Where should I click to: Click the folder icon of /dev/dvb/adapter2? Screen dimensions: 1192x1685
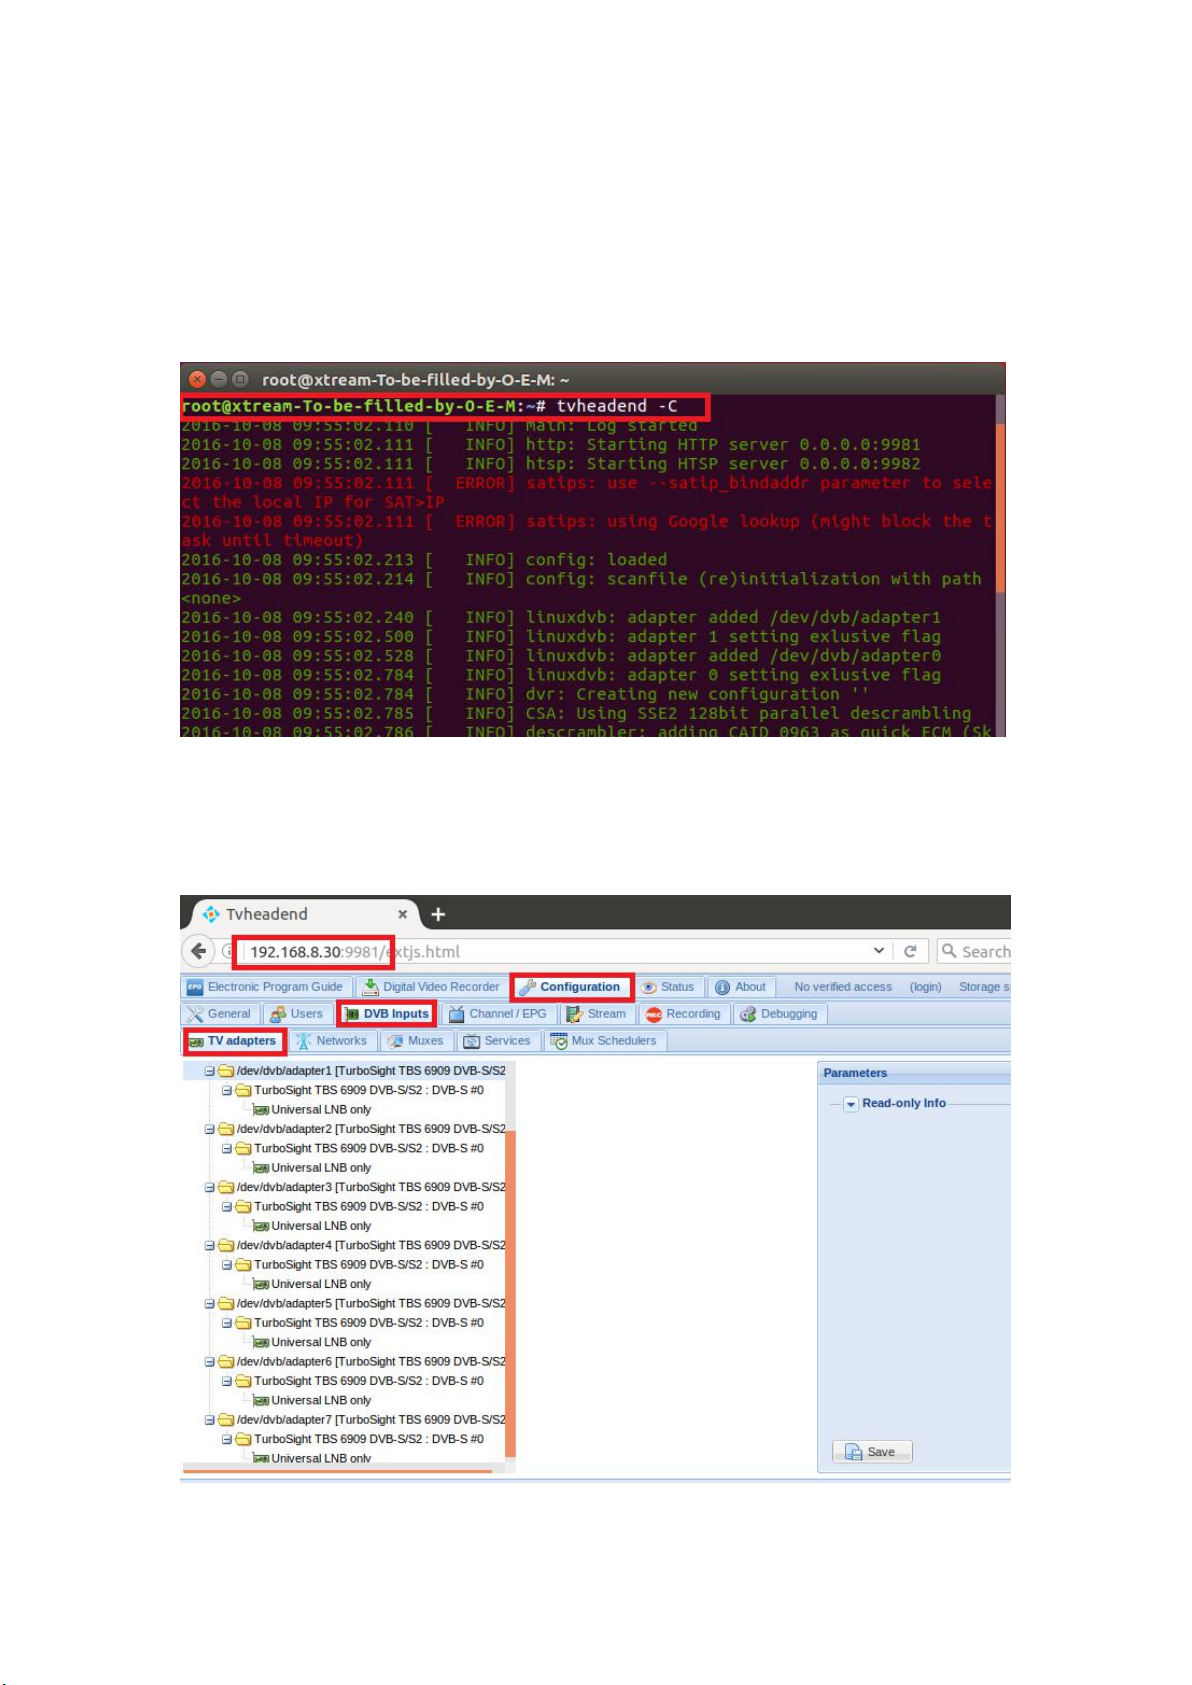tap(226, 1129)
